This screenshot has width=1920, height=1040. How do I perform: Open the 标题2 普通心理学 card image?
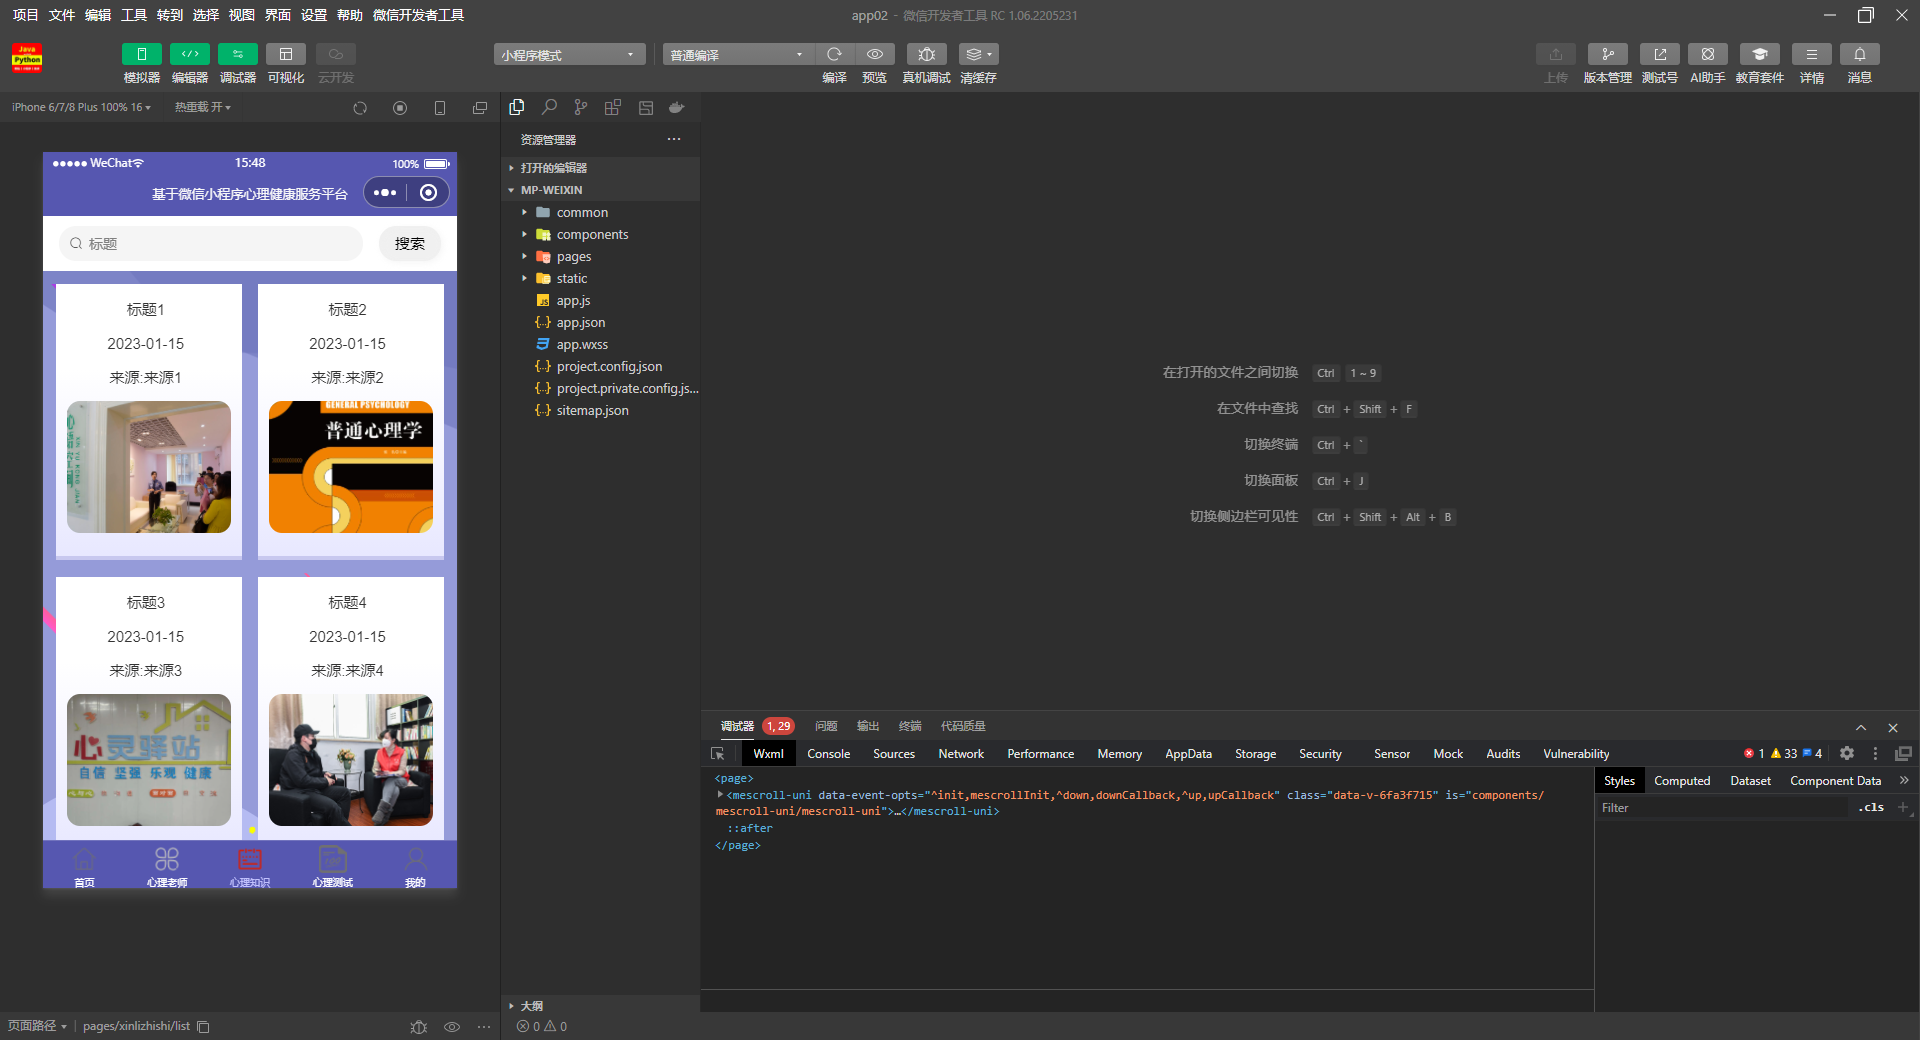(x=351, y=467)
